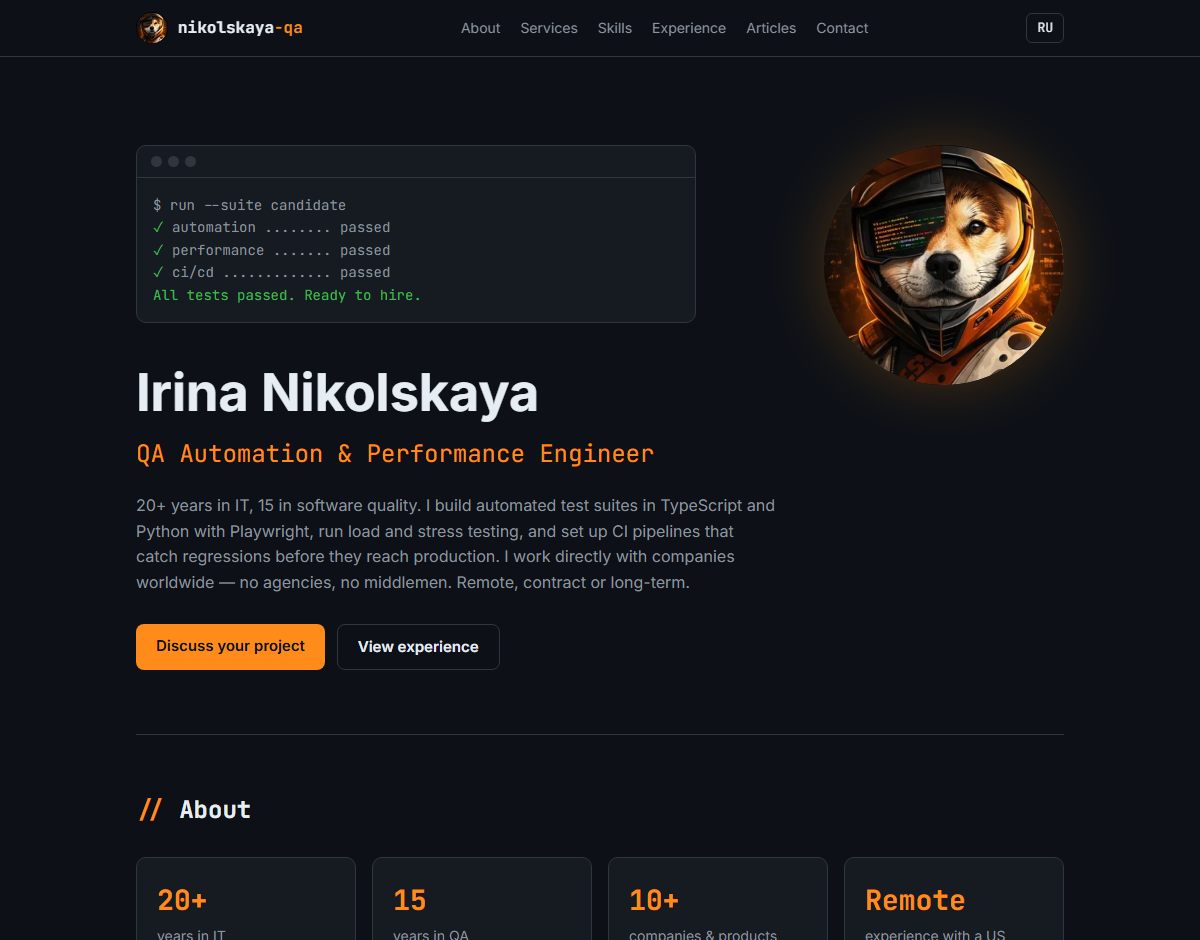Image resolution: width=1200 pixels, height=940 pixels.
Task: Open the nikolskaya-qa site title link
Action: (x=240, y=28)
